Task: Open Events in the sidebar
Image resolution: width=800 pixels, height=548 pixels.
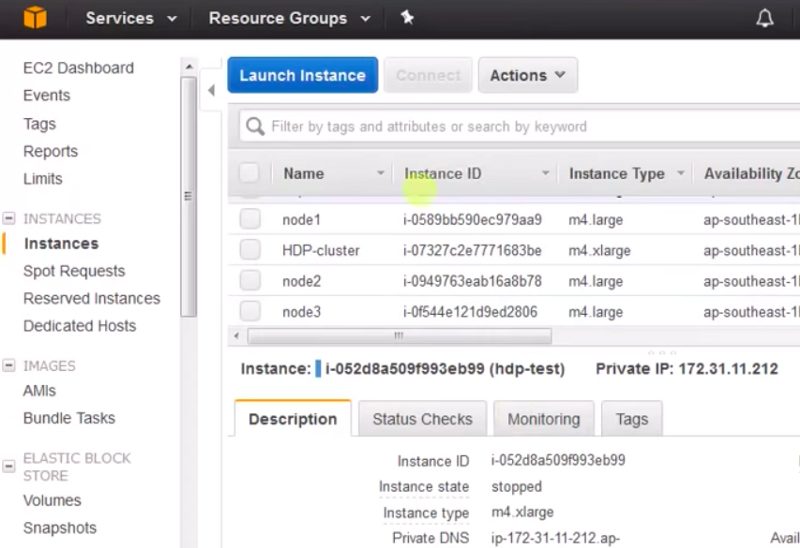Action: pos(46,95)
